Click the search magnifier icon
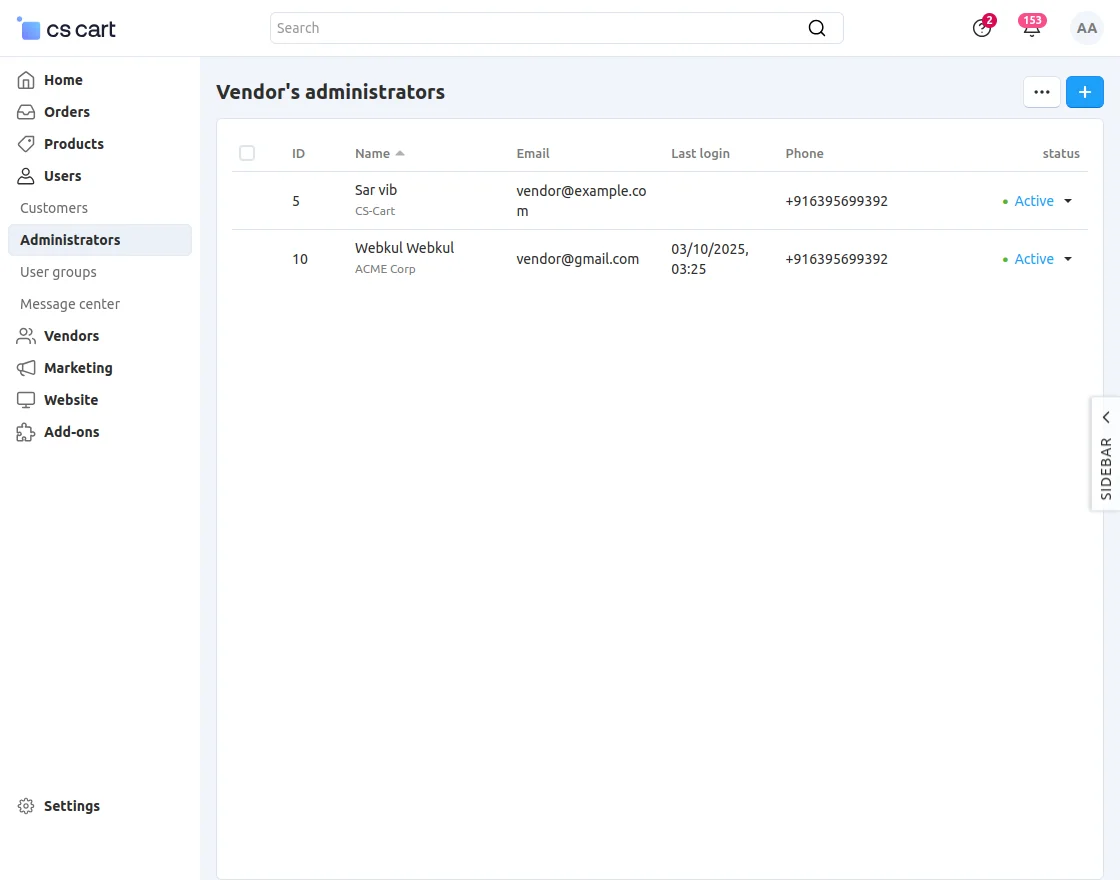1120x880 pixels. [817, 28]
